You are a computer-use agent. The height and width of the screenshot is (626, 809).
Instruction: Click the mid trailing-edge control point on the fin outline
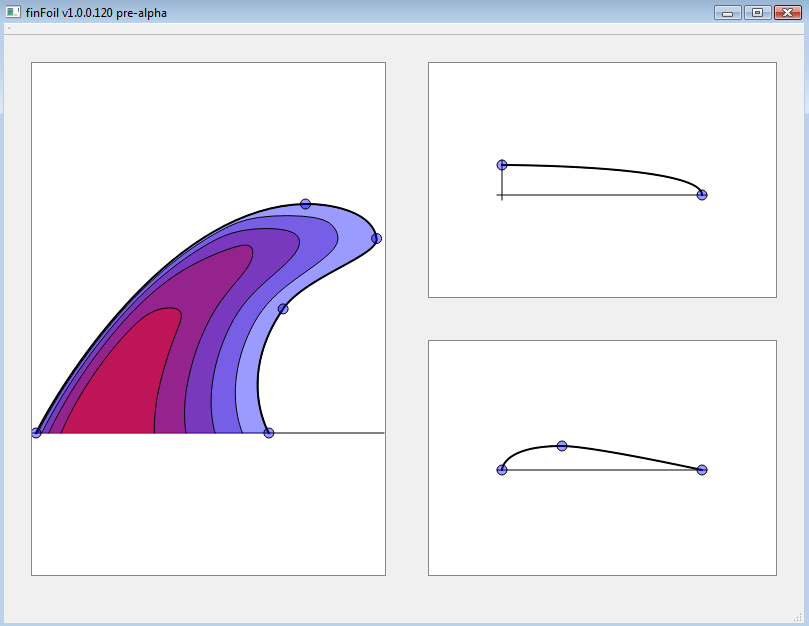click(x=283, y=309)
